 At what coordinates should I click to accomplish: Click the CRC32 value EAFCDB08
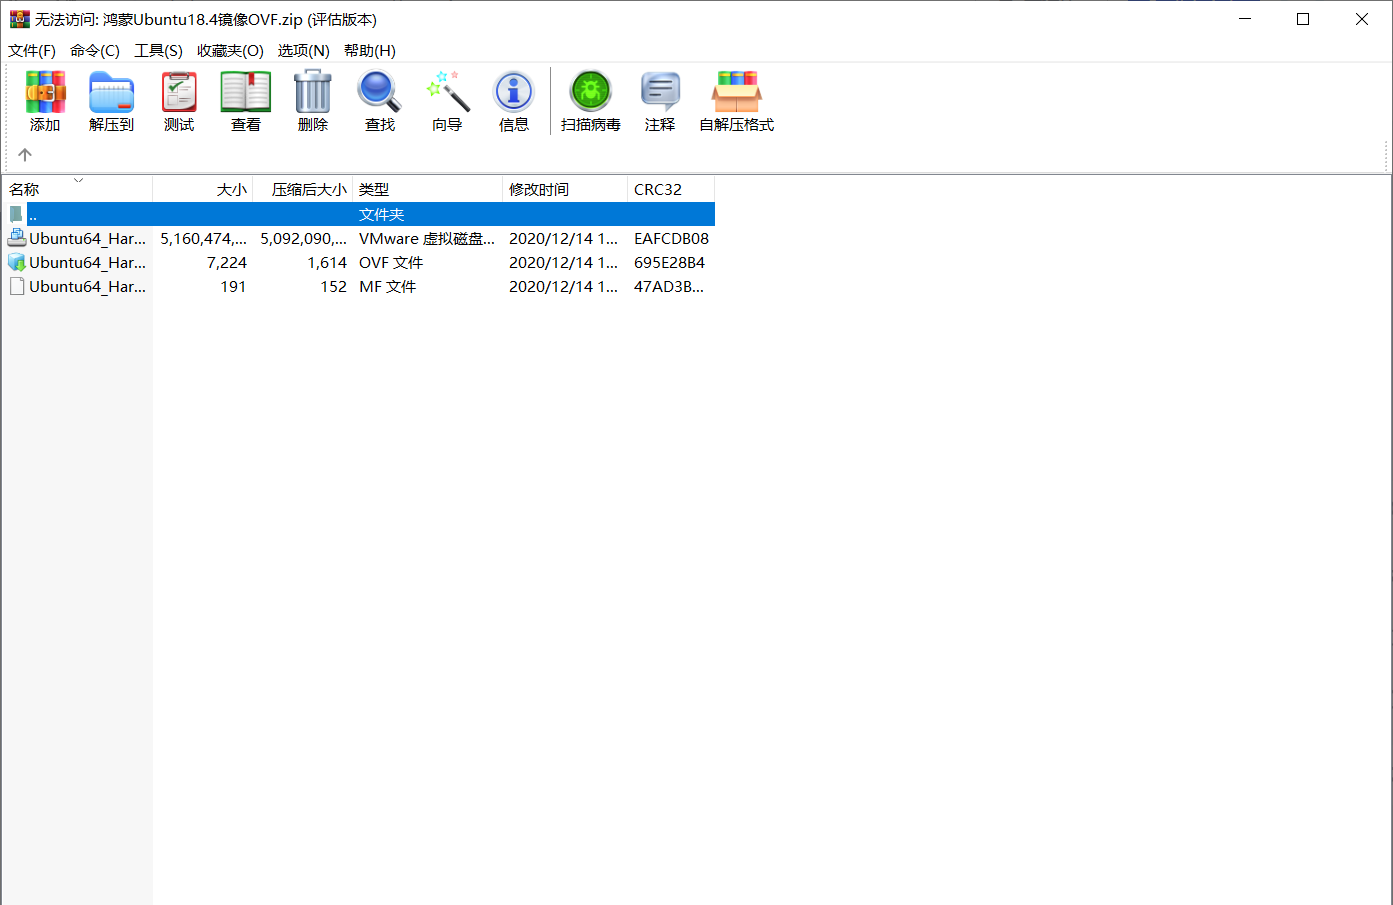click(x=671, y=238)
